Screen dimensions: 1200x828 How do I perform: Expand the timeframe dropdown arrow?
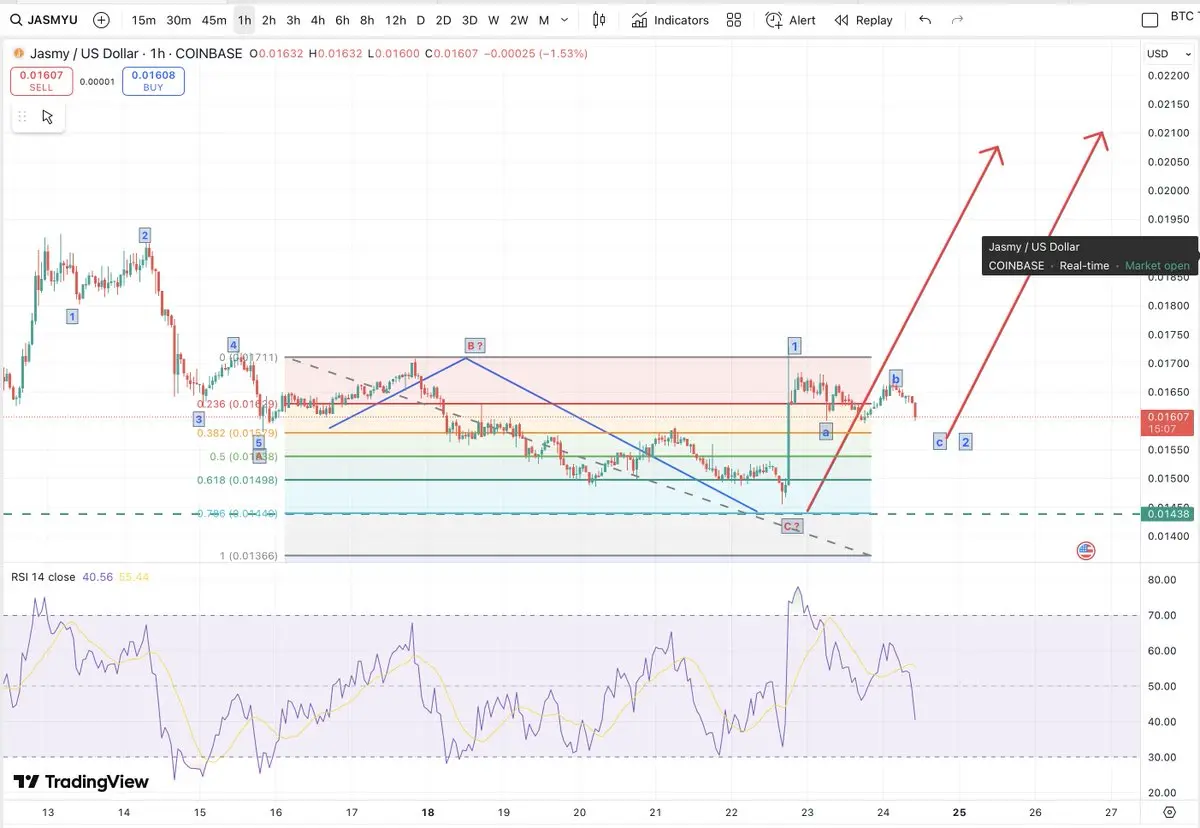click(566, 20)
